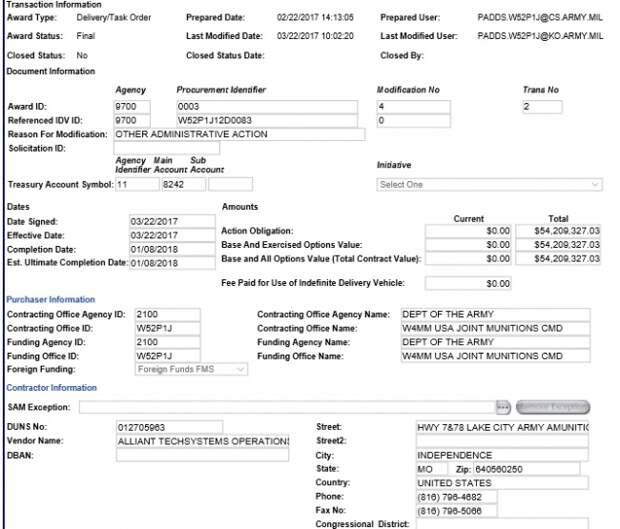Viewport: 620px width, 529px height.
Task: Click the Funding Office ID field
Action: click(x=168, y=356)
